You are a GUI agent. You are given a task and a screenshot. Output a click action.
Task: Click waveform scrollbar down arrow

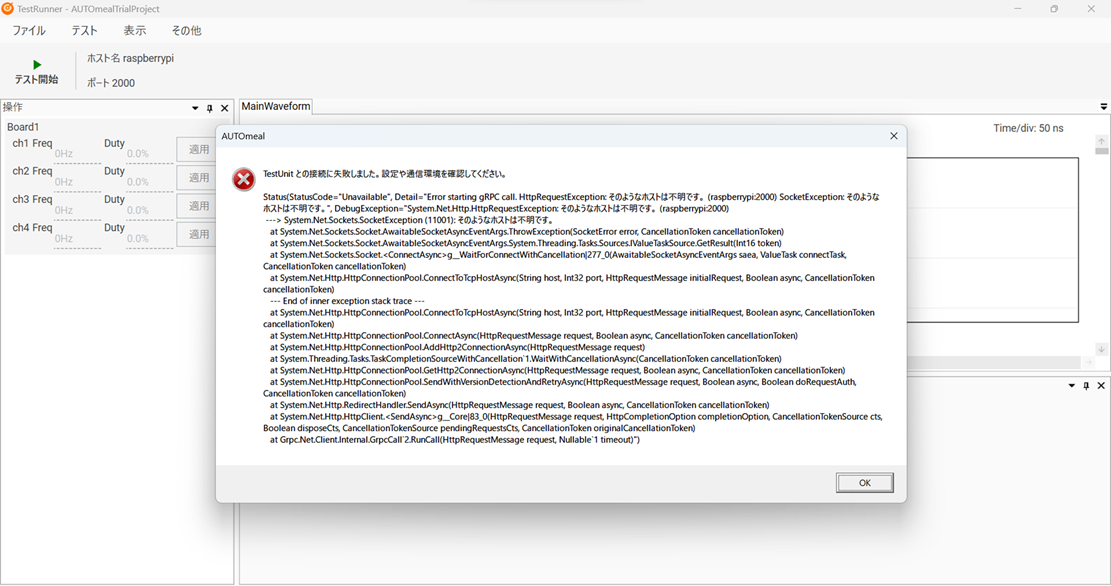click(1101, 349)
